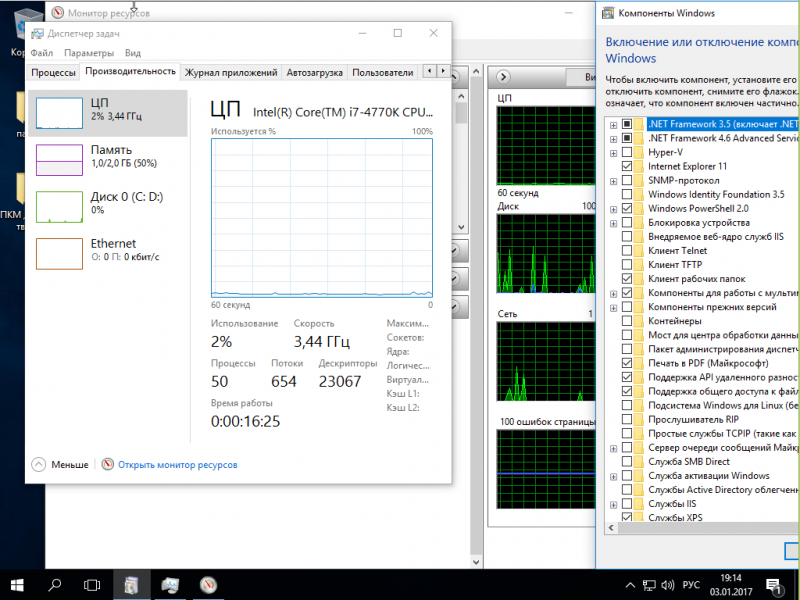Viewport: 800px width, 600px height.
Task: Click the folder icon beside Клиент TFTP
Action: tap(639, 264)
